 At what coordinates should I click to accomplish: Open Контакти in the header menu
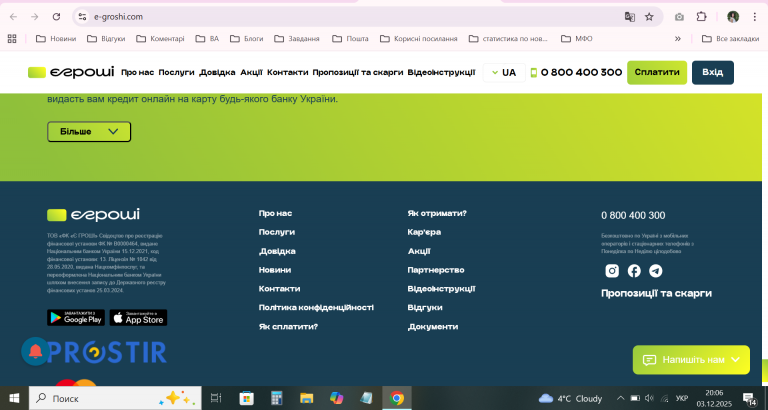click(x=288, y=72)
